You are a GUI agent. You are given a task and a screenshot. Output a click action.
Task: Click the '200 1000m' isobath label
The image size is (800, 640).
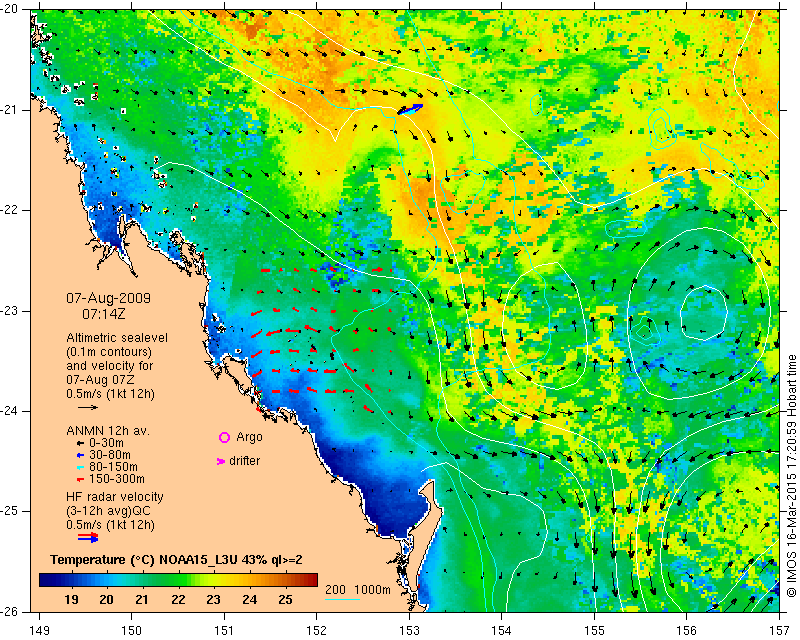[358, 590]
